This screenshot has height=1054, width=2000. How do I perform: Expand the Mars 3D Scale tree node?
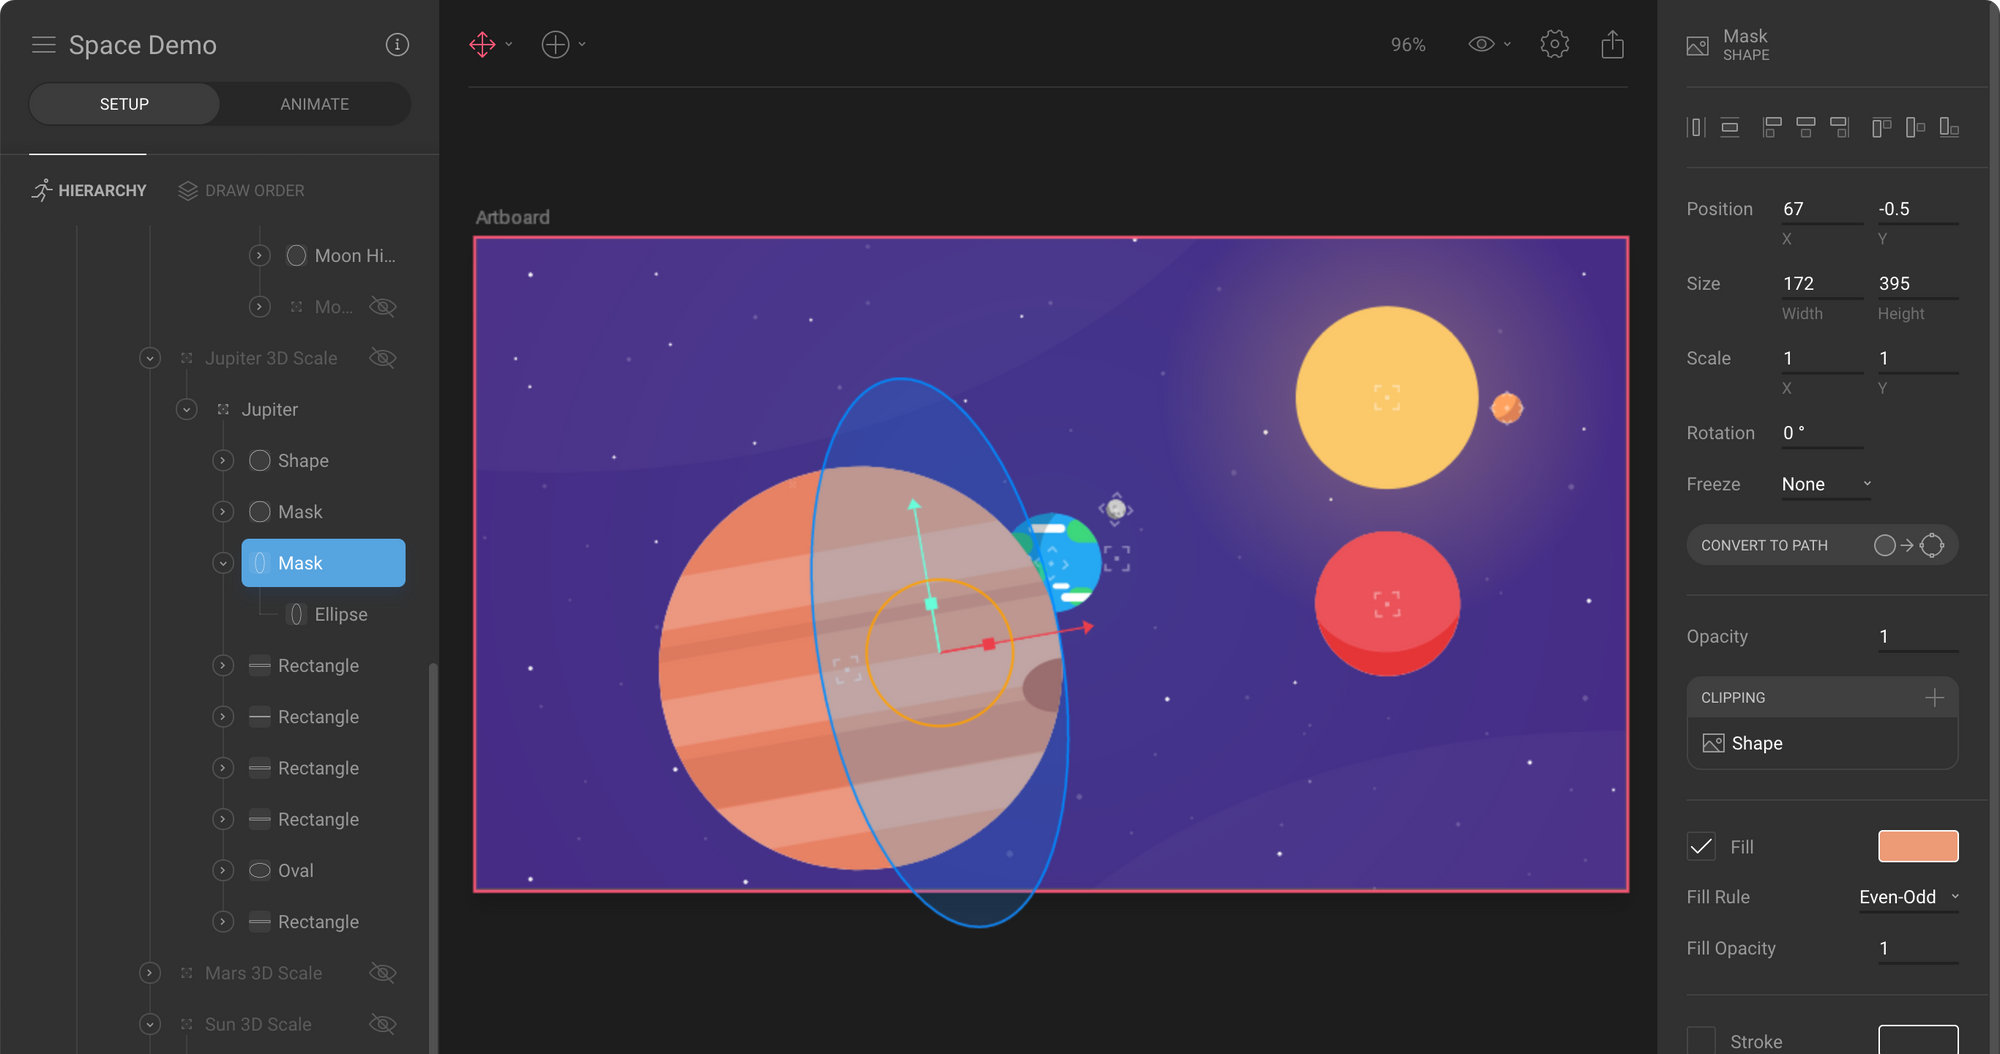tap(150, 973)
